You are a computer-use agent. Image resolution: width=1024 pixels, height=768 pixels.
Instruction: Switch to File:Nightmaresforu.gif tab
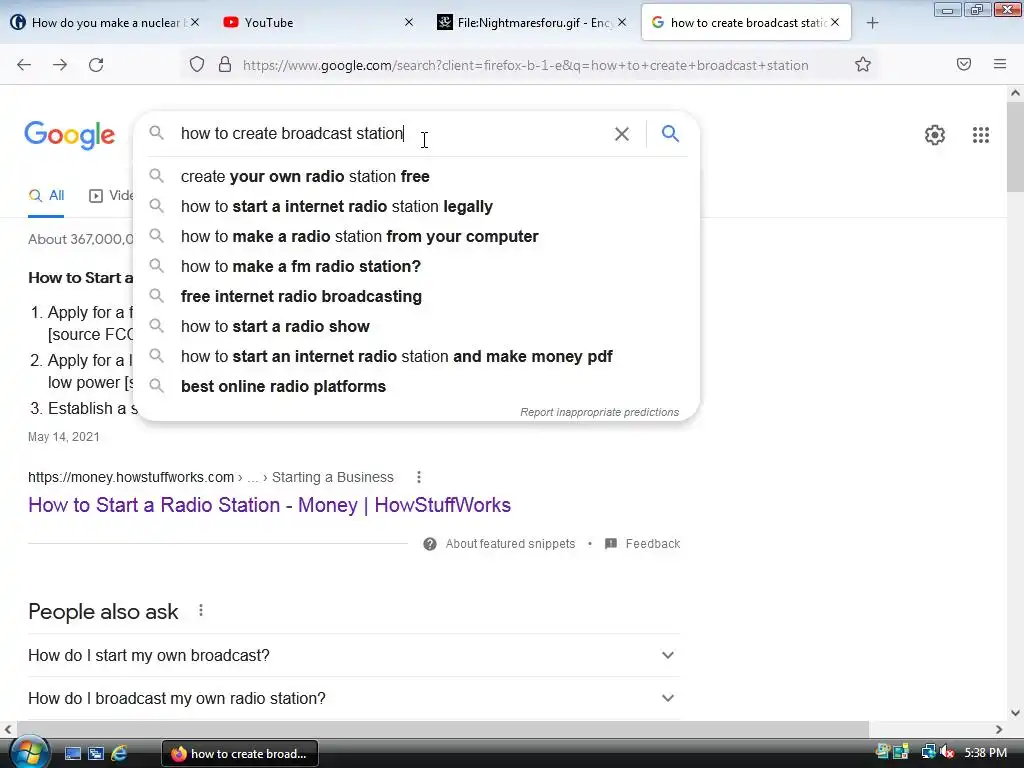click(x=532, y=23)
